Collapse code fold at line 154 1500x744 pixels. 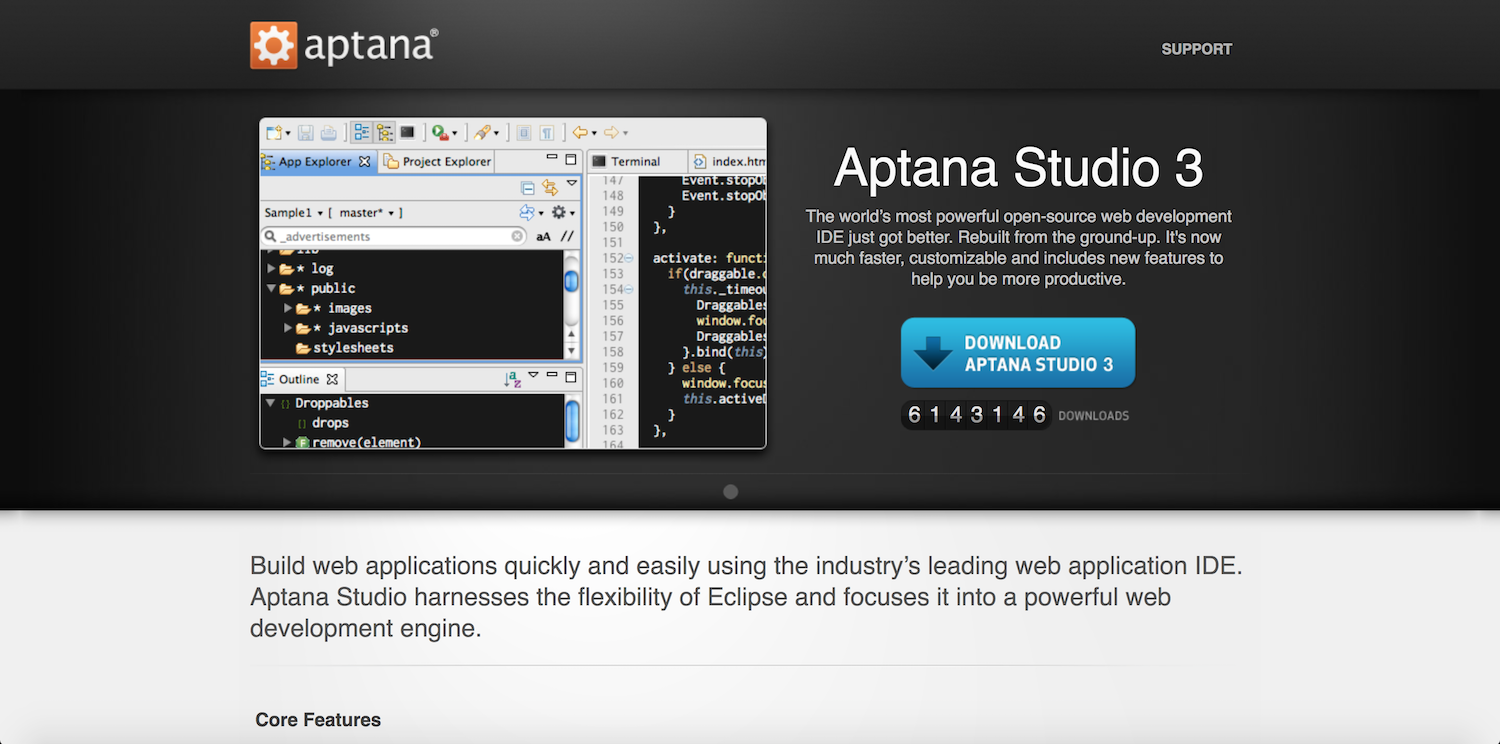tap(629, 289)
